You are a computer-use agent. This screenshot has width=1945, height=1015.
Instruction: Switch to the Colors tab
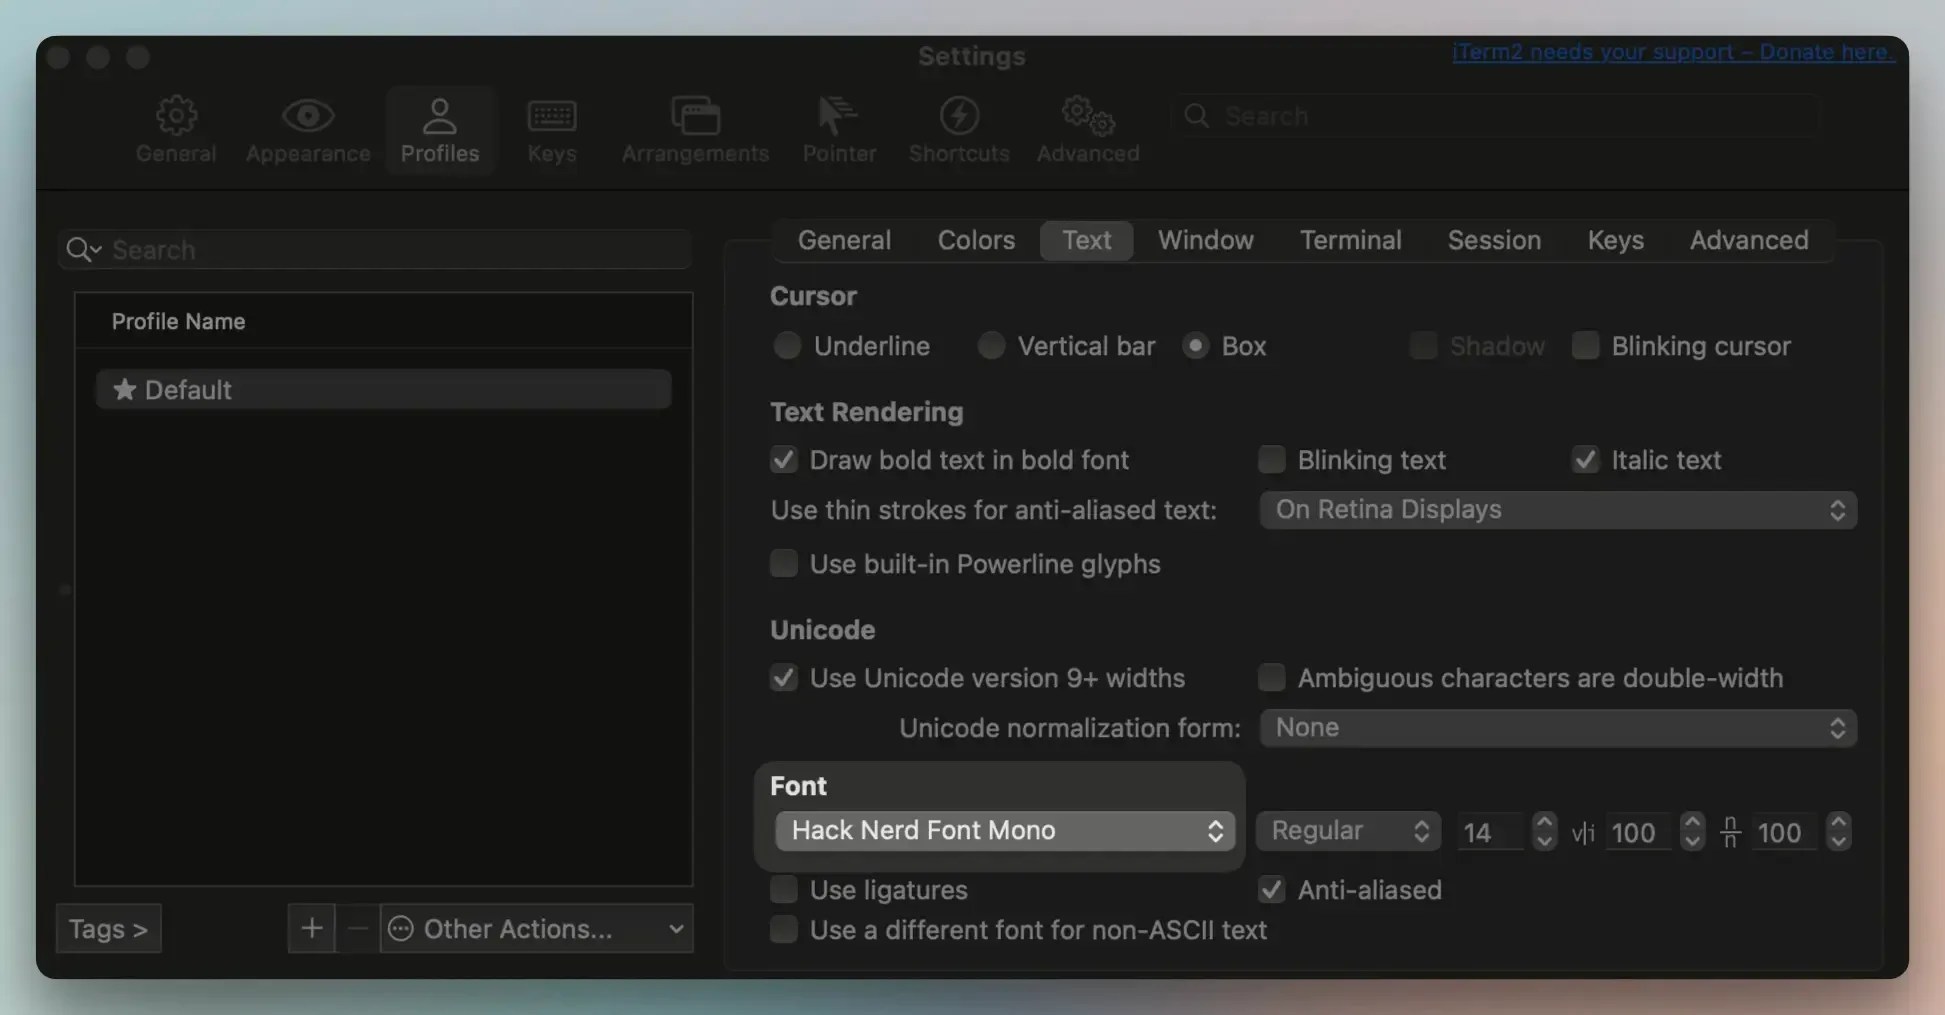975,240
